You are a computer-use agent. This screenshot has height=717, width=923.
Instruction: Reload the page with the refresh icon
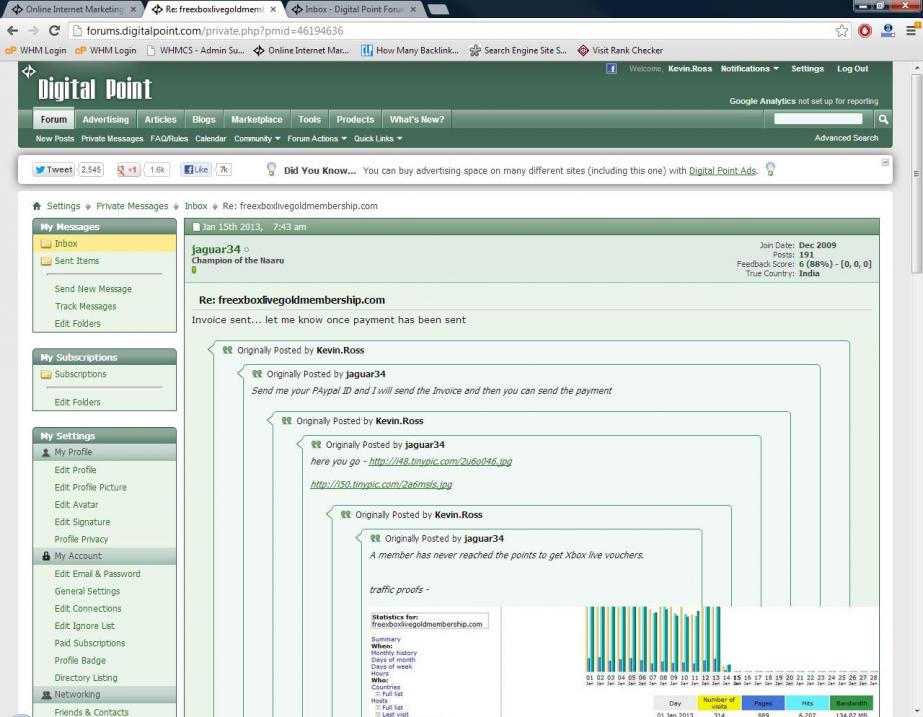point(54,31)
